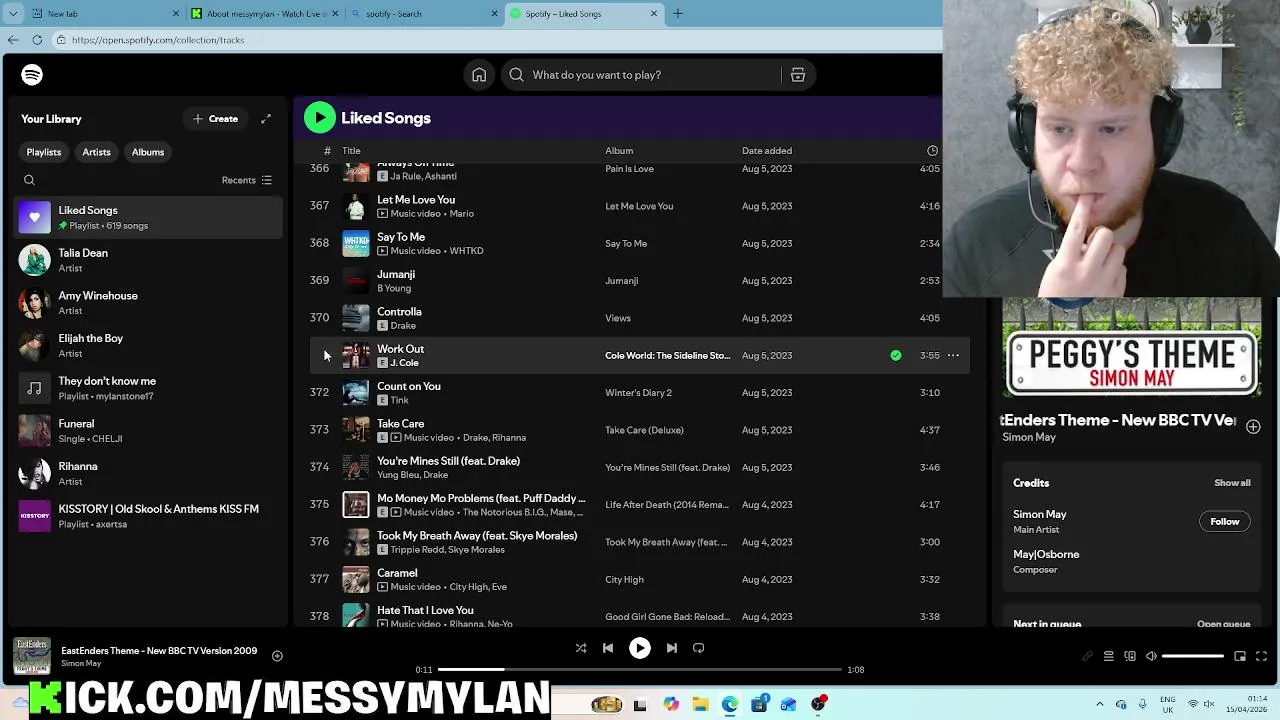Open the lyrics microphone icon

pos(1087,656)
